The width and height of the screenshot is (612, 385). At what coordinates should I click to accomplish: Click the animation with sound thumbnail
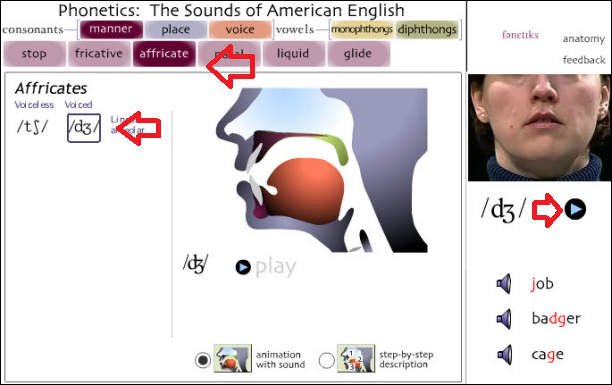click(x=233, y=358)
